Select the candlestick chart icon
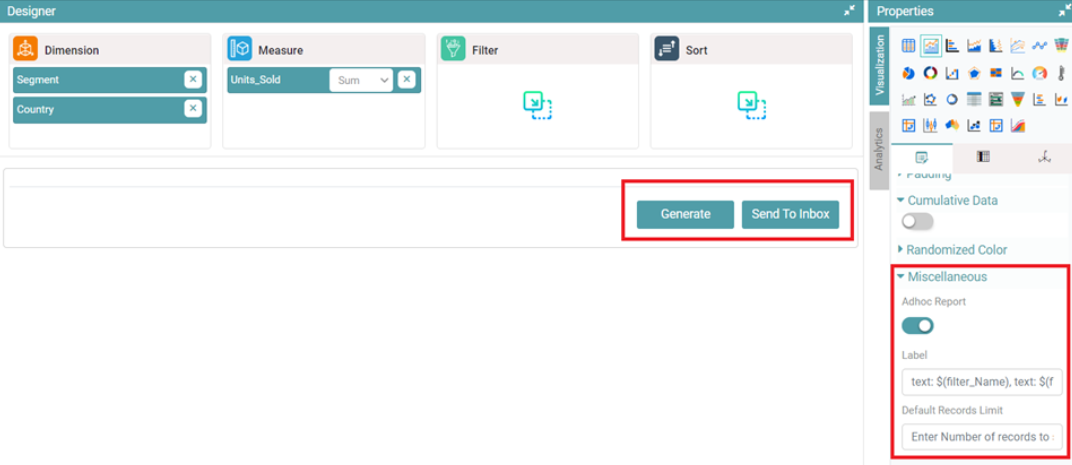 pyautogui.click(x=930, y=126)
